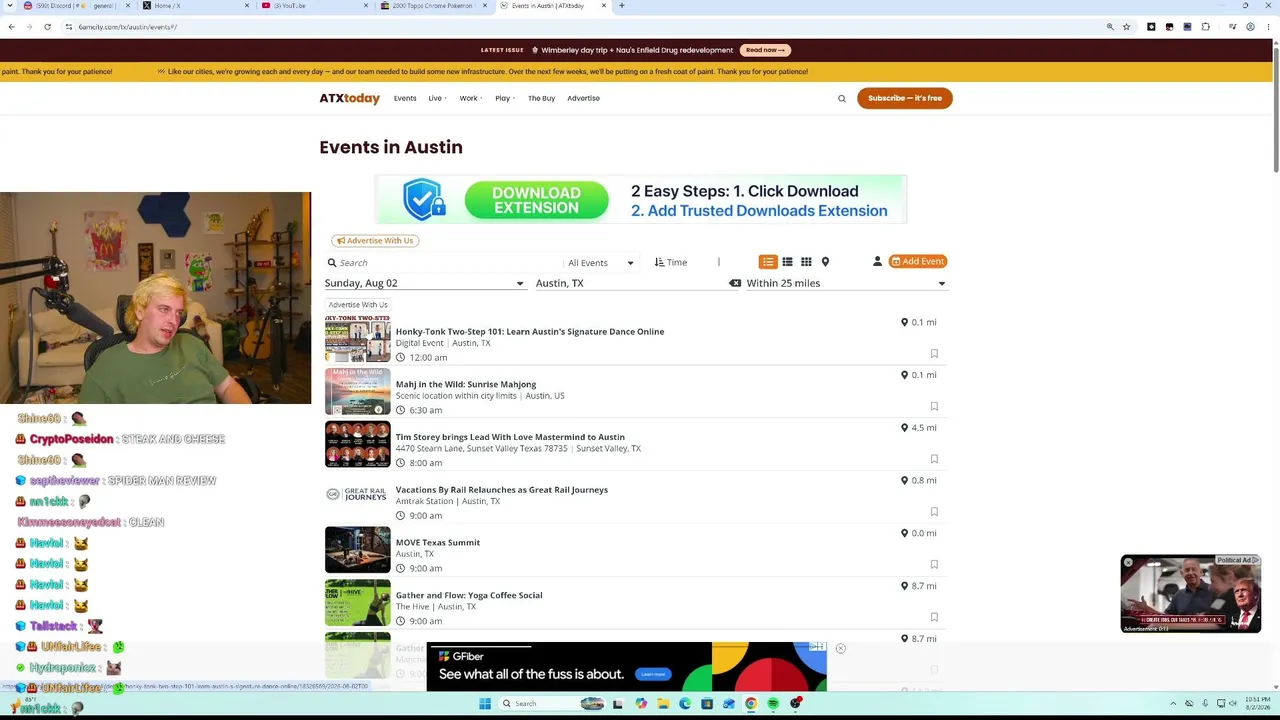Click the GFiber Learn more button

[x=652, y=675]
